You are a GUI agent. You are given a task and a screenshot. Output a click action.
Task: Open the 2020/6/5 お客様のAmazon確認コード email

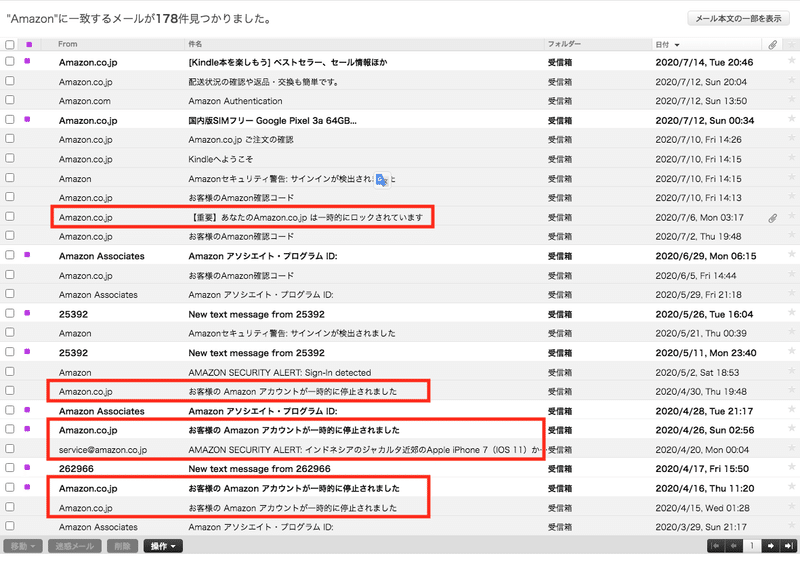pos(241,276)
